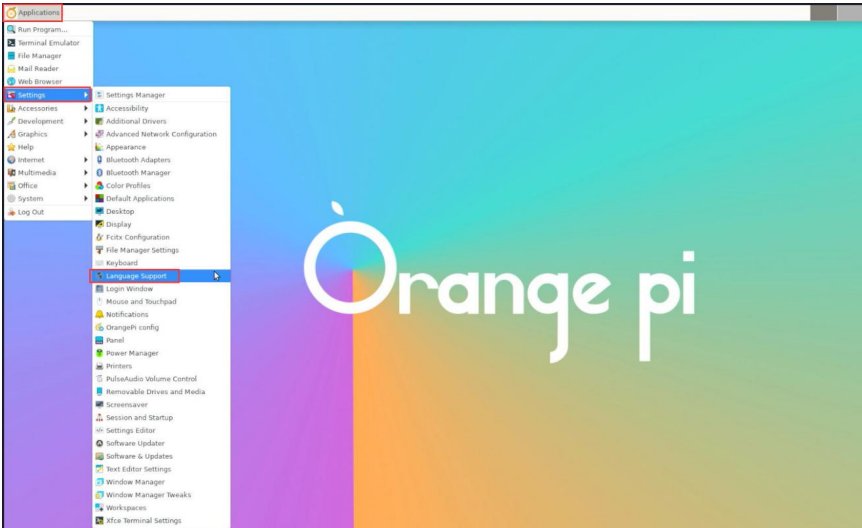This screenshot has height=528, width=862.
Task: Click the Color Profiles icon
Action: (x=100, y=186)
